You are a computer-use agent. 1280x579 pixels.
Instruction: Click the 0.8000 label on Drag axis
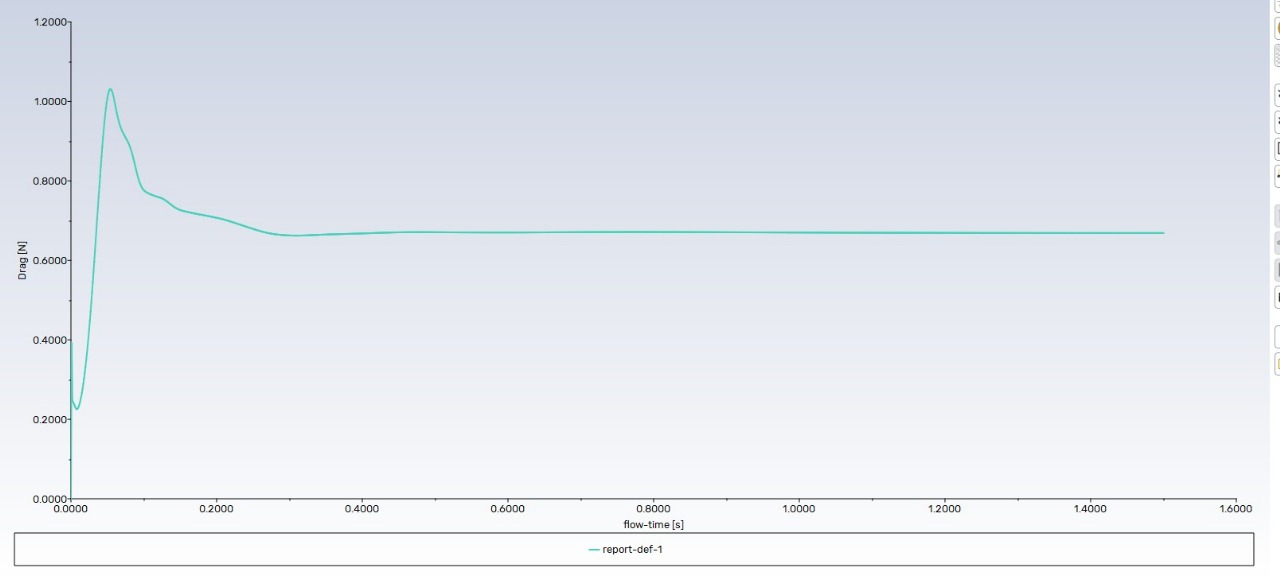click(x=50, y=181)
